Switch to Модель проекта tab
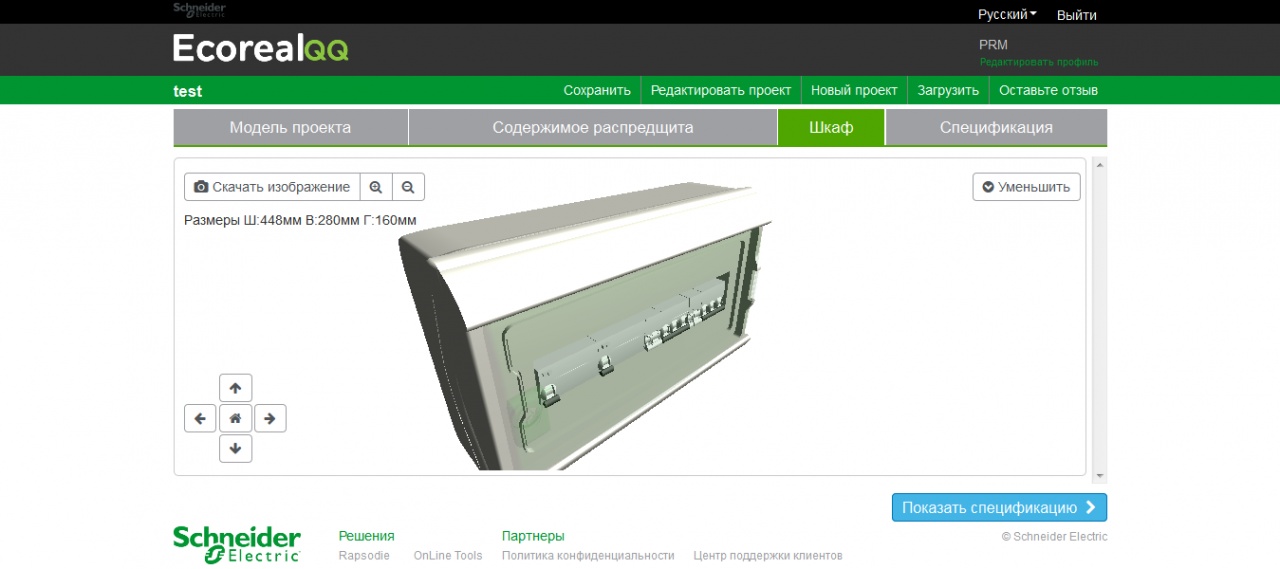 [x=290, y=128]
